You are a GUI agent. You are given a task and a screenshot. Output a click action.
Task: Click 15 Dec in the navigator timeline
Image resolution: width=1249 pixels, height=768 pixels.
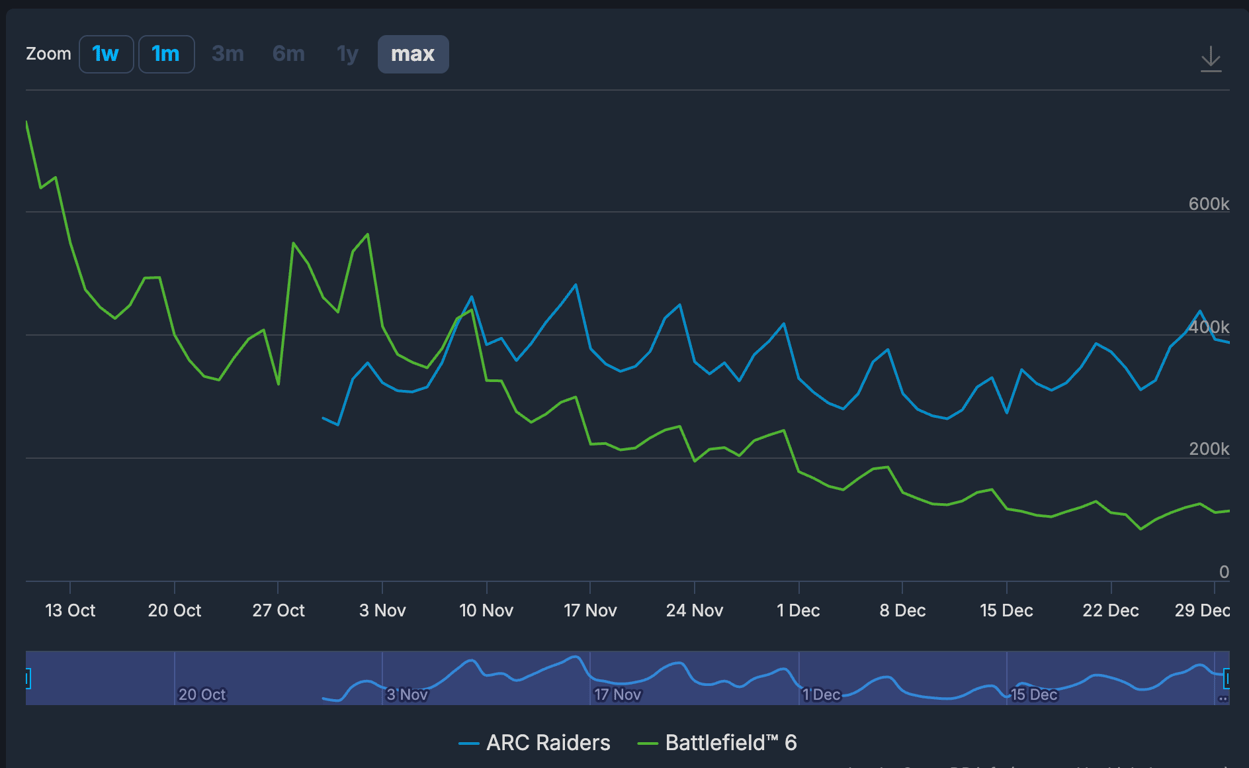click(1034, 694)
